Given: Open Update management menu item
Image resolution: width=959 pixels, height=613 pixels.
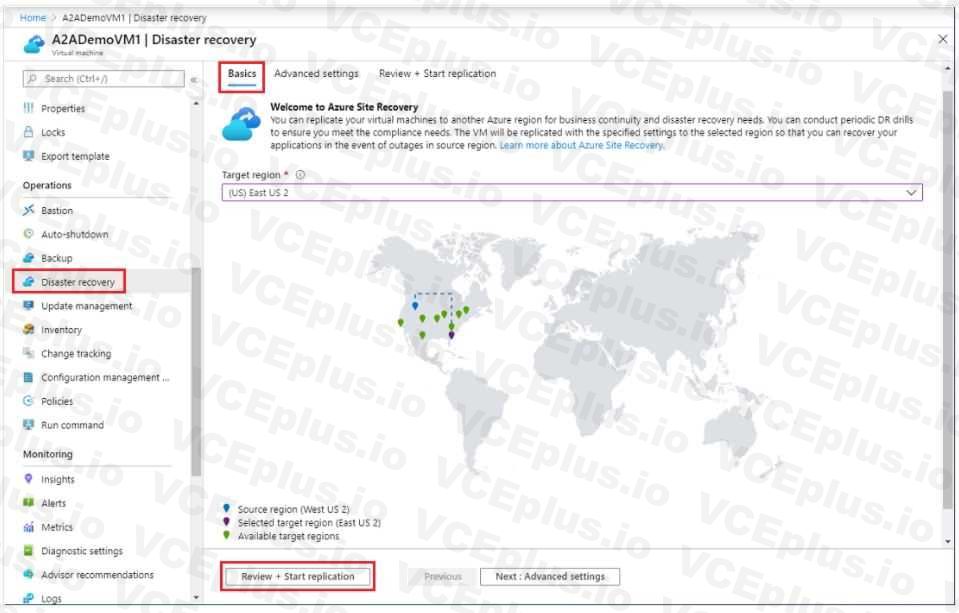Looking at the screenshot, I should point(87,306).
